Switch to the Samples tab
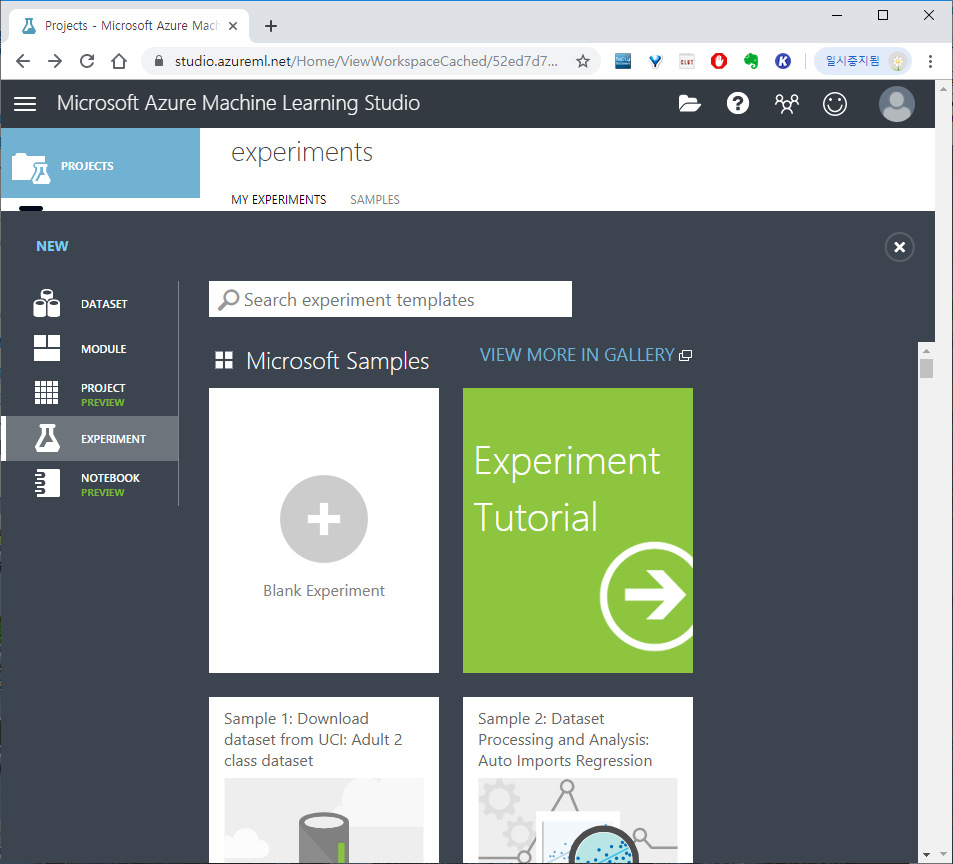Screen dimensions: 953x864 coord(374,200)
